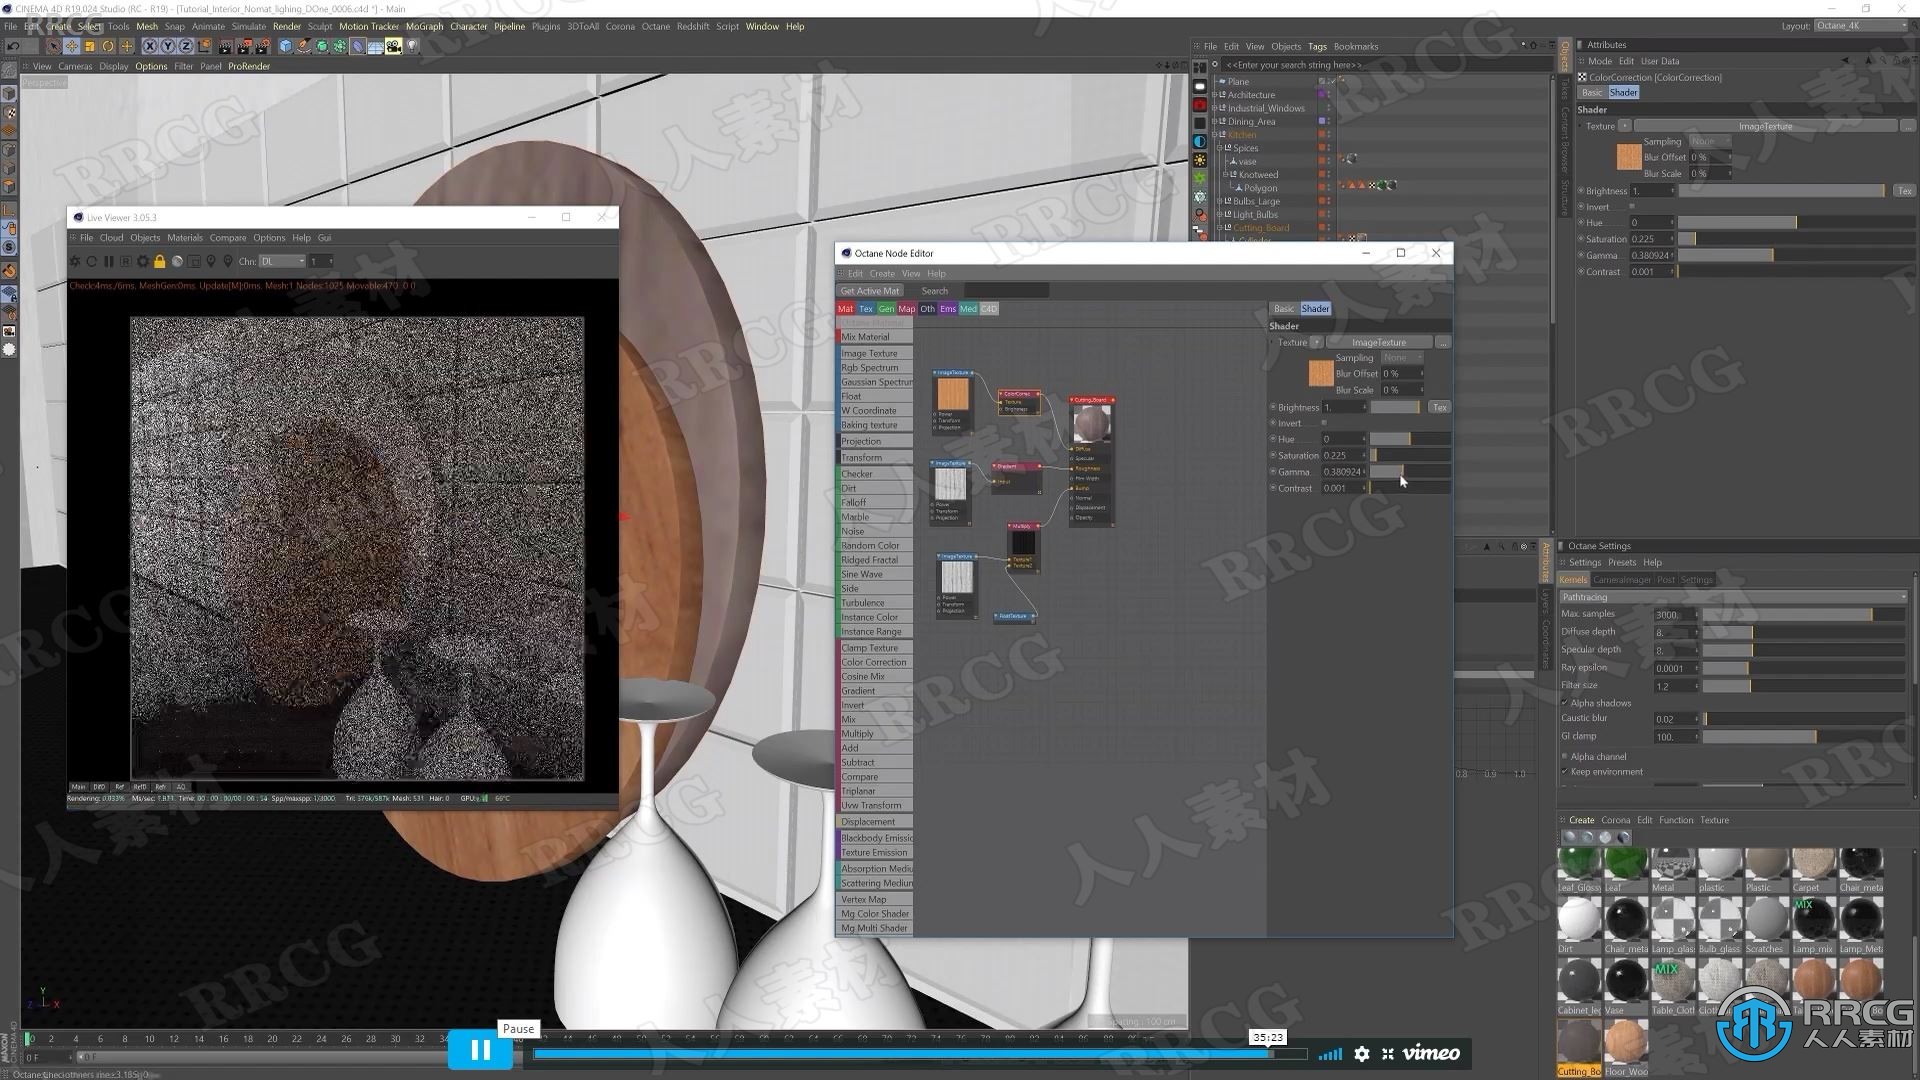
Task: Open the MoGraph menu in main menu bar
Action: click(x=424, y=26)
